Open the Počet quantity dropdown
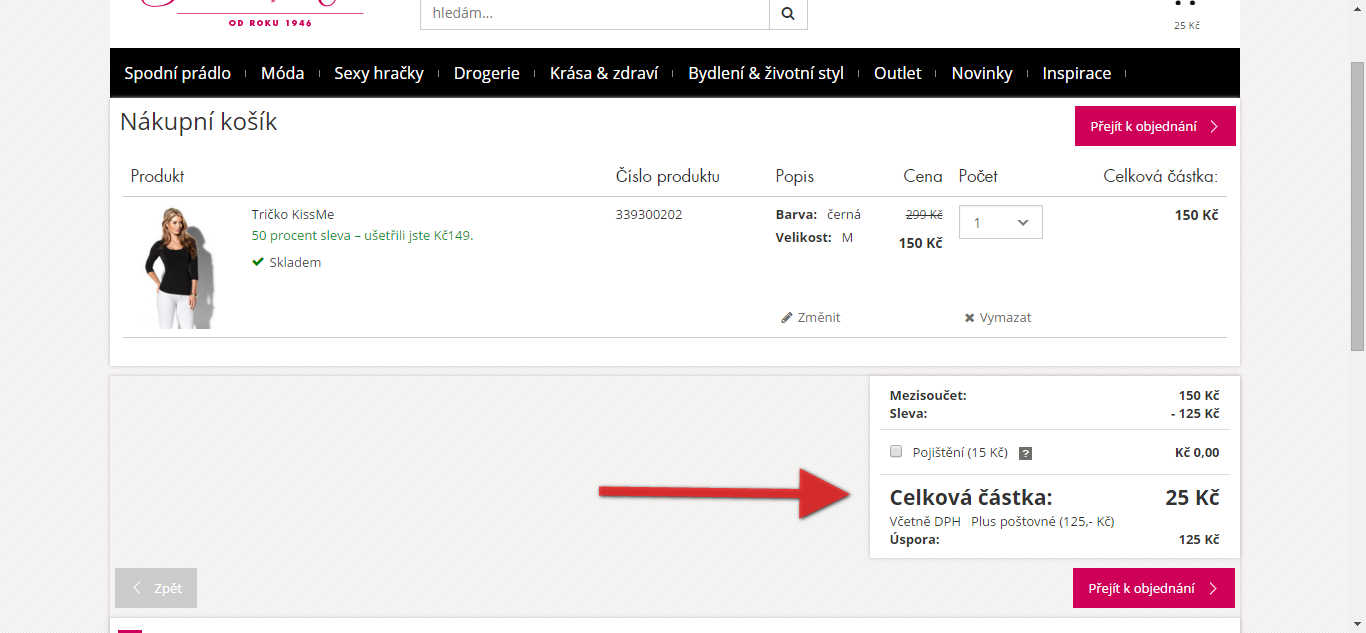Image resolution: width=1366 pixels, height=633 pixels. 1001,222
